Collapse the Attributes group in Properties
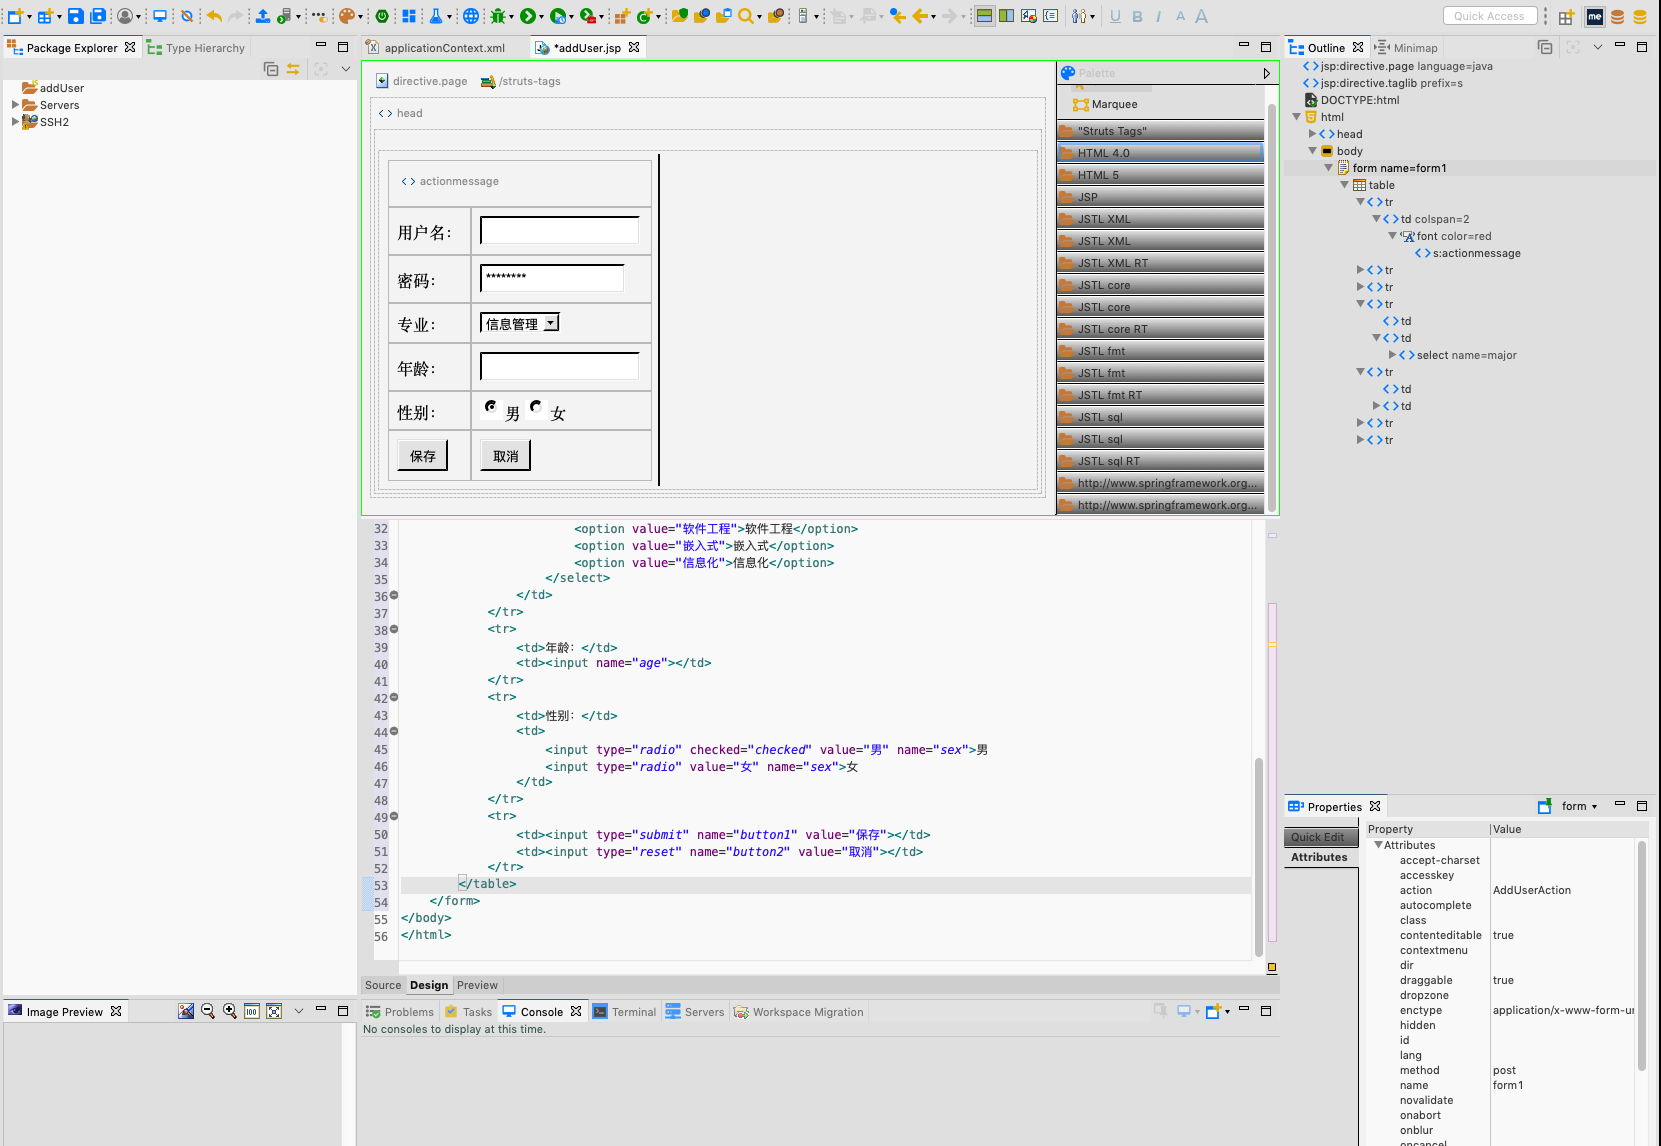This screenshot has height=1146, width=1661. (x=1378, y=845)
